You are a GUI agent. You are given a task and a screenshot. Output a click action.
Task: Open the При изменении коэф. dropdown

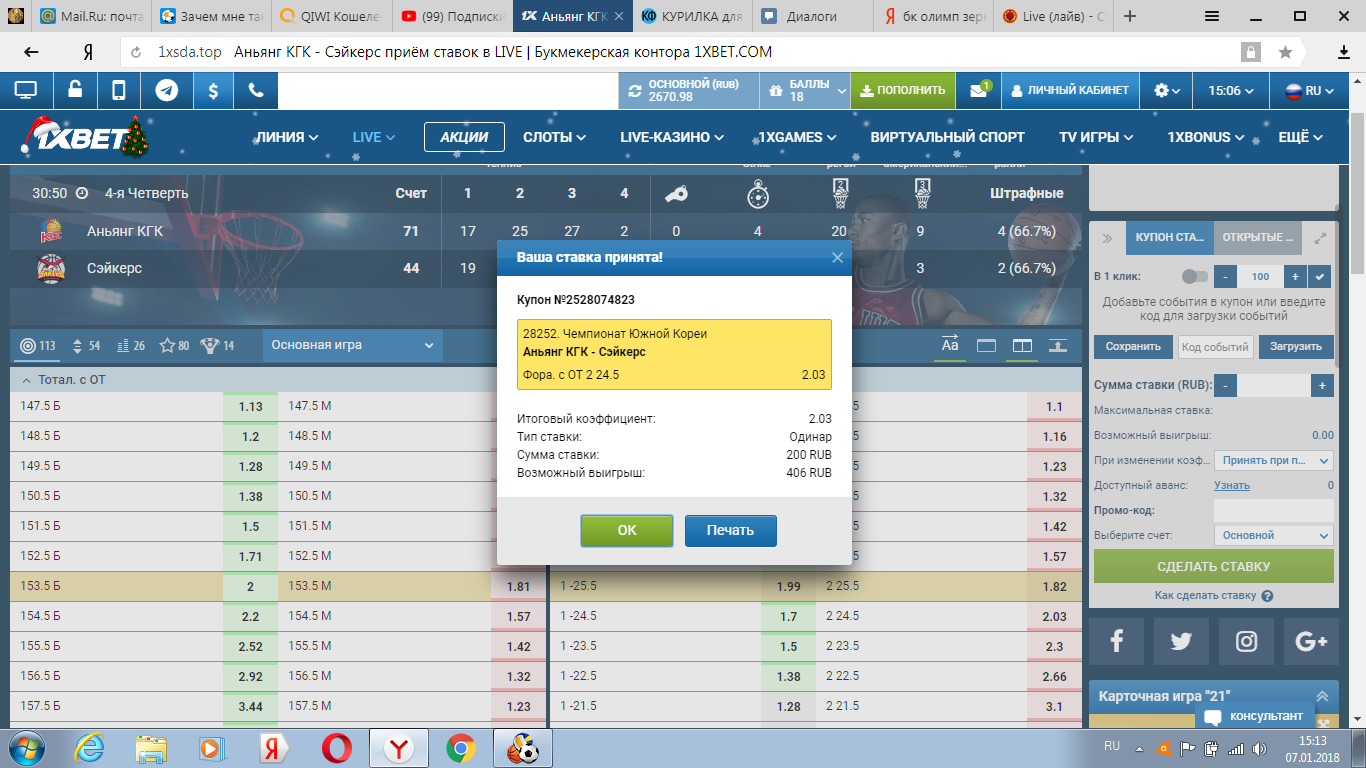coord(1273,460)
